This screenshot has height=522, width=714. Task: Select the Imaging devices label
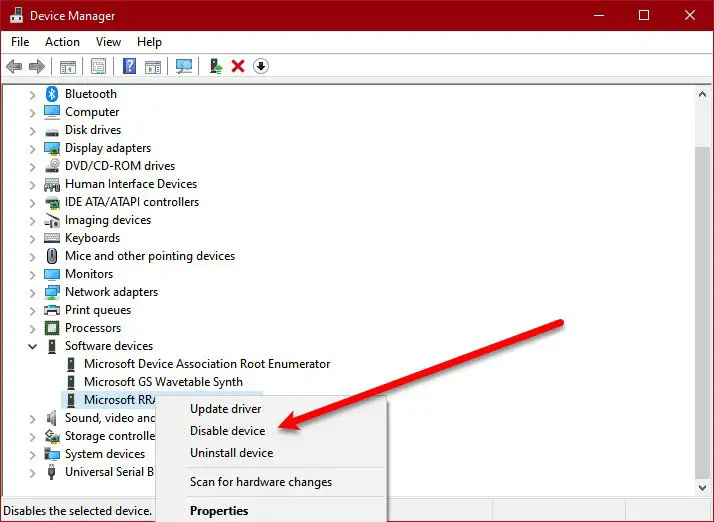108,220
